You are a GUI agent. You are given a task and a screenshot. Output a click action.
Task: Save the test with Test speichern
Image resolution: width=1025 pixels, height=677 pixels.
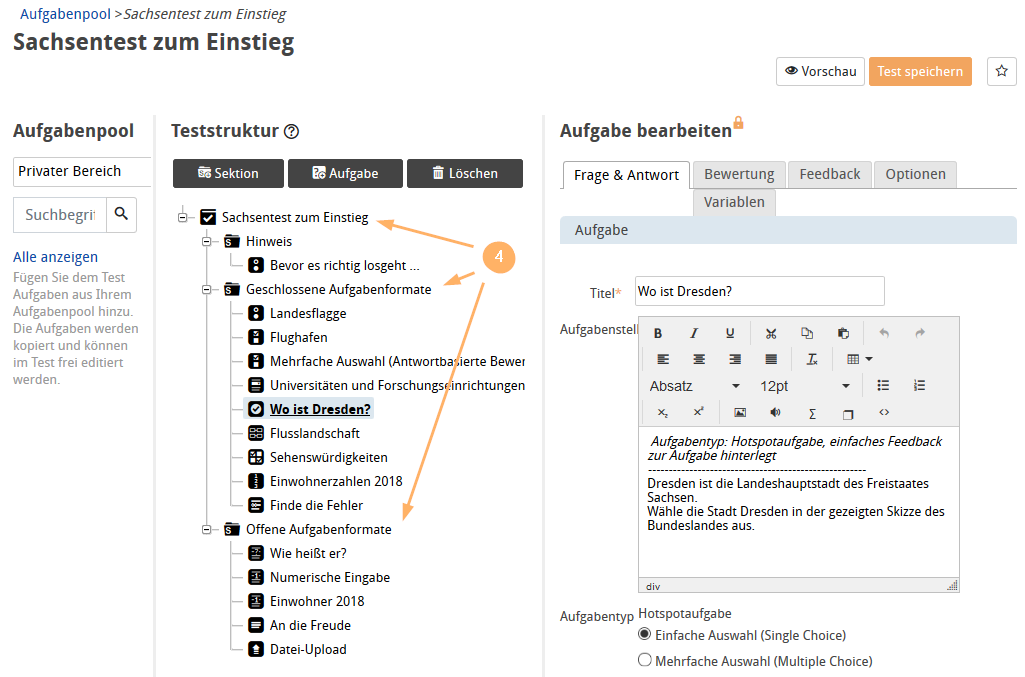[920, 71]
